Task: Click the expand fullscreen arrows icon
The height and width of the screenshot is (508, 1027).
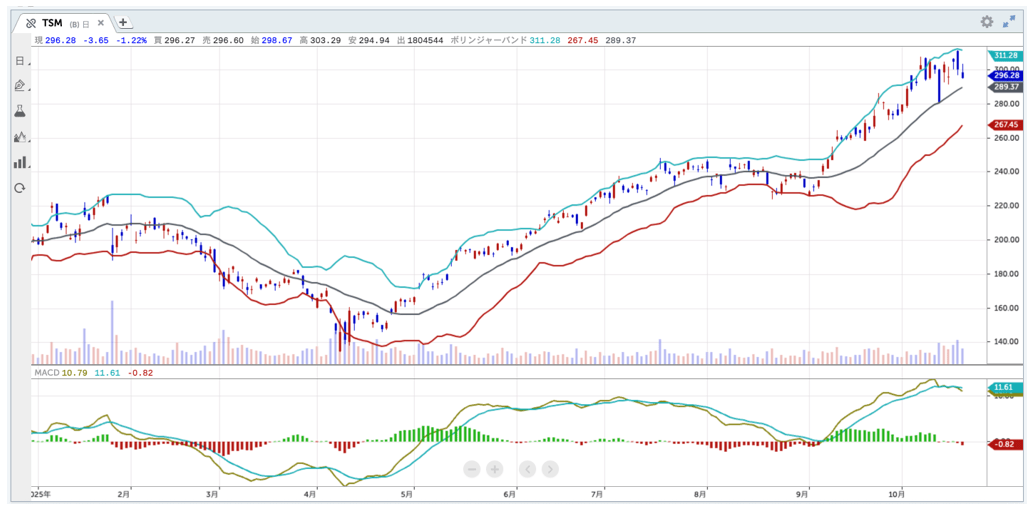Action: (1008, 22)
